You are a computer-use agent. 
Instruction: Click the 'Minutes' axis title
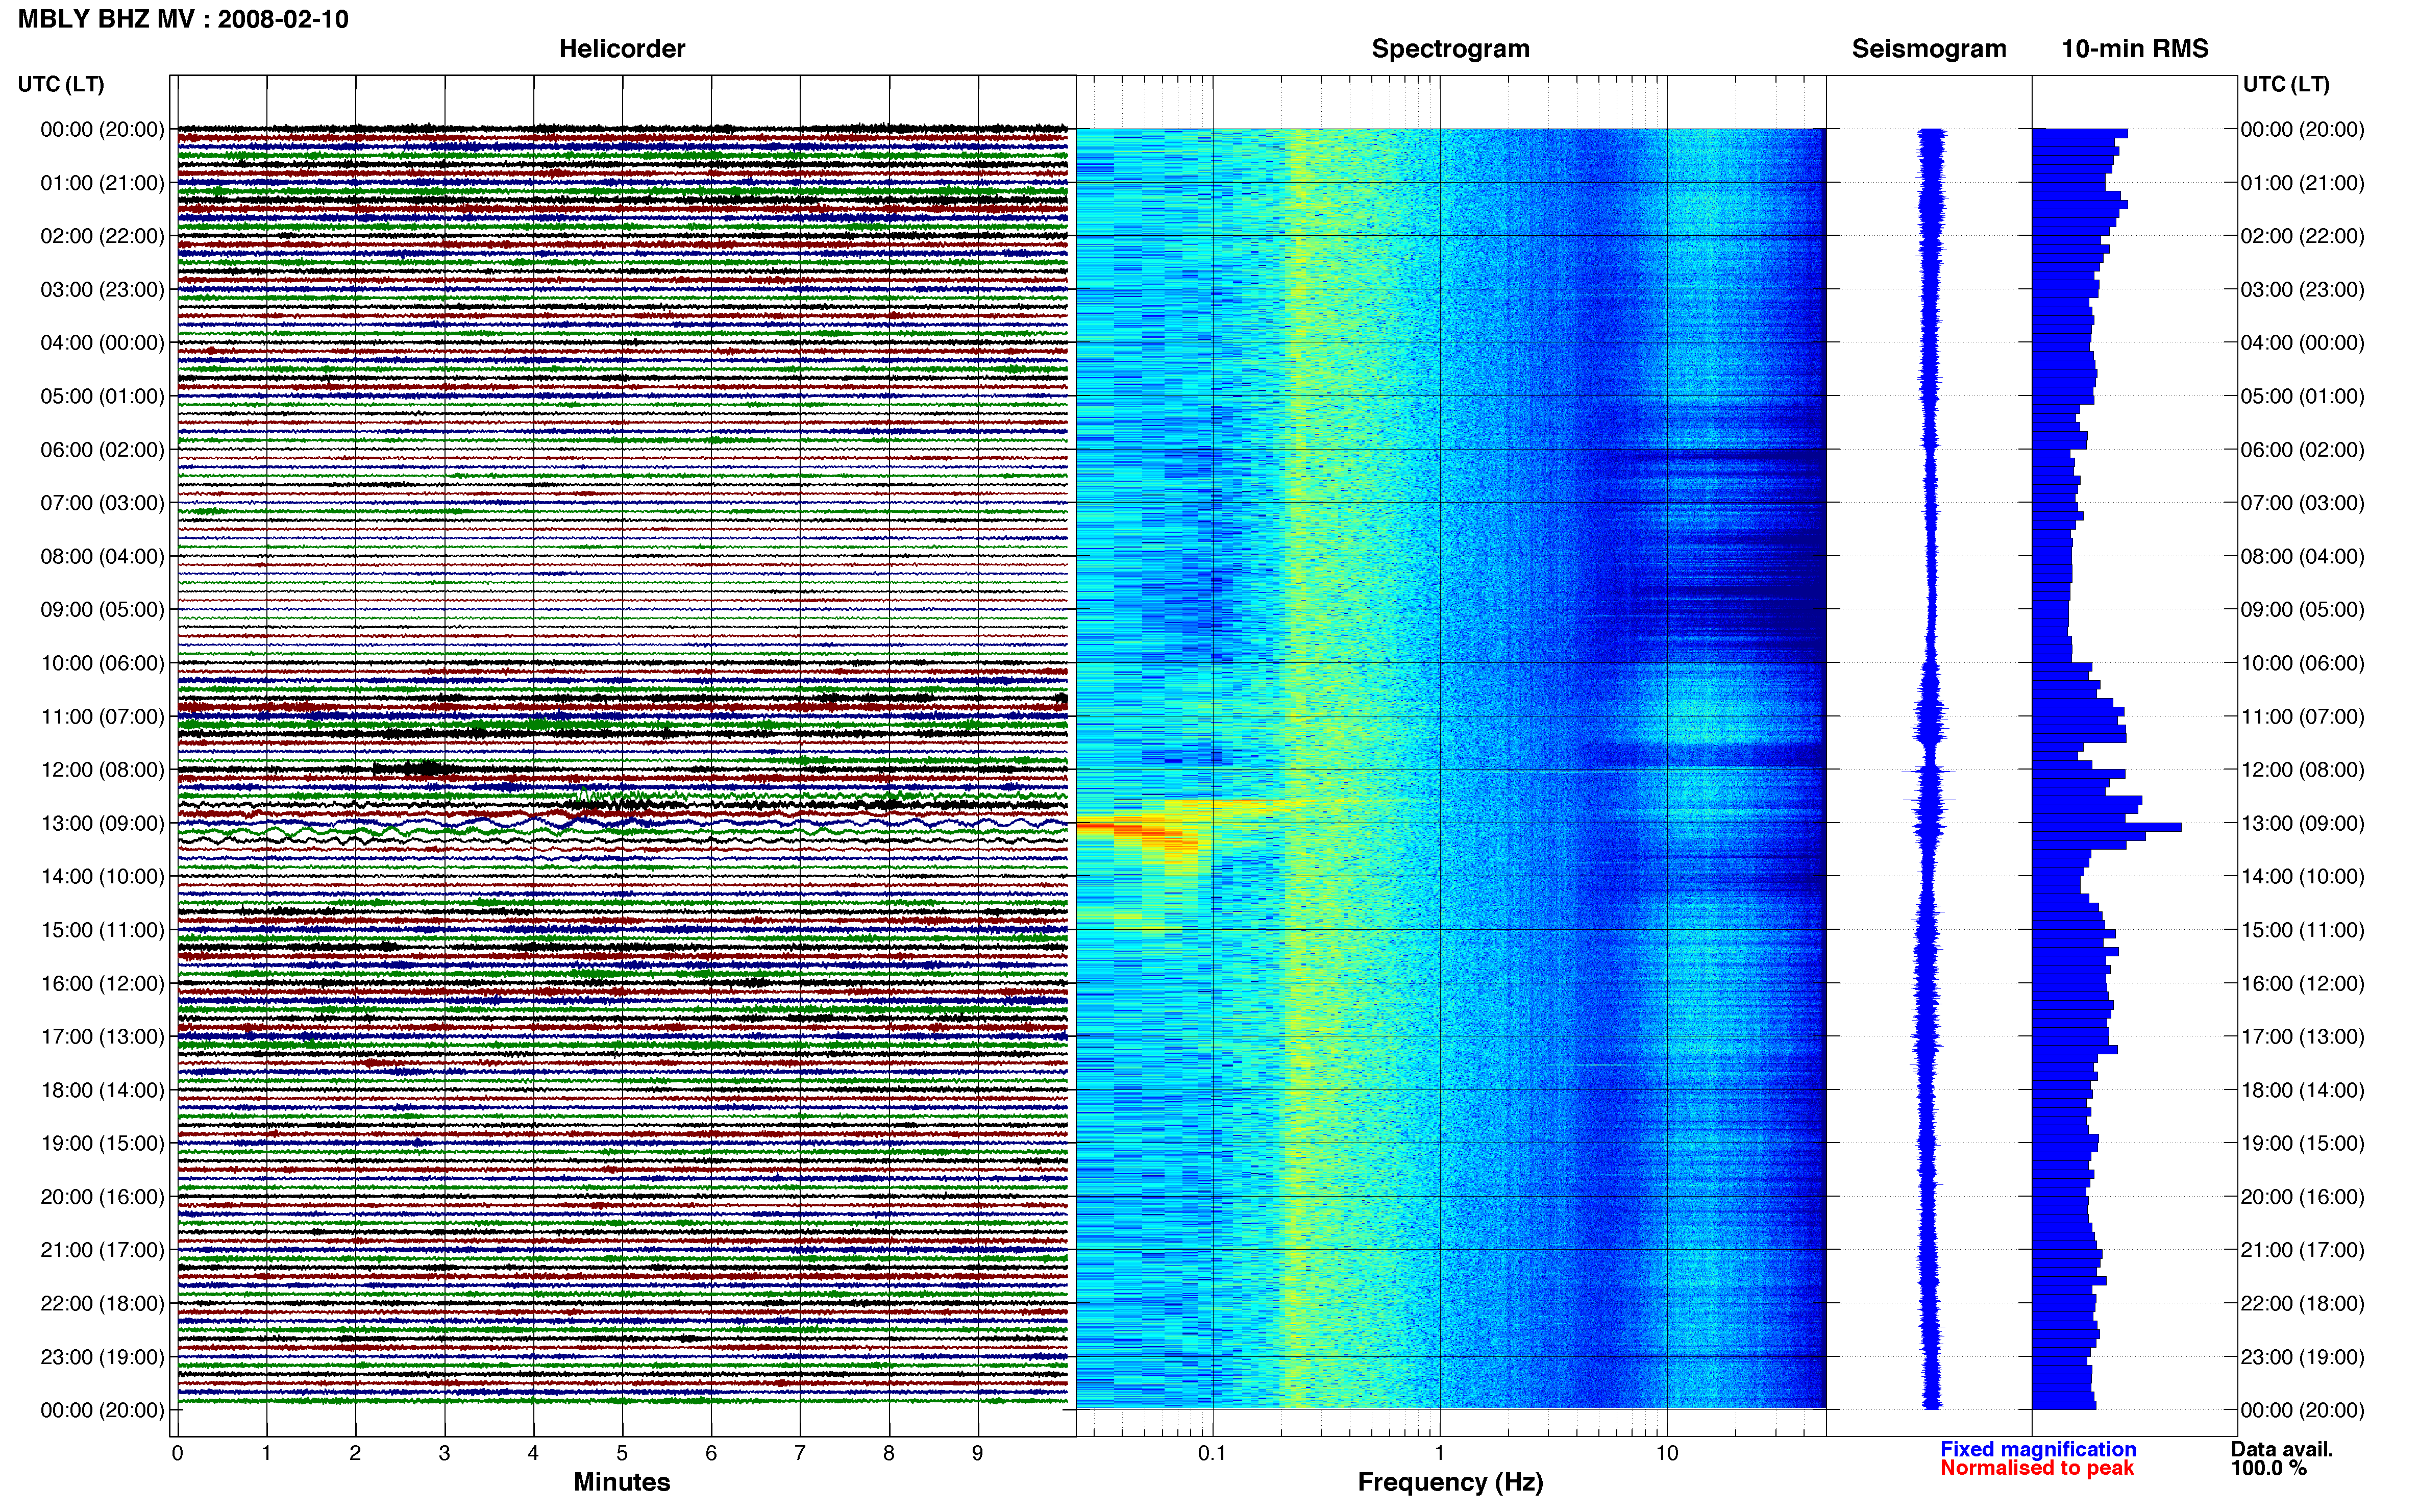621,1482
